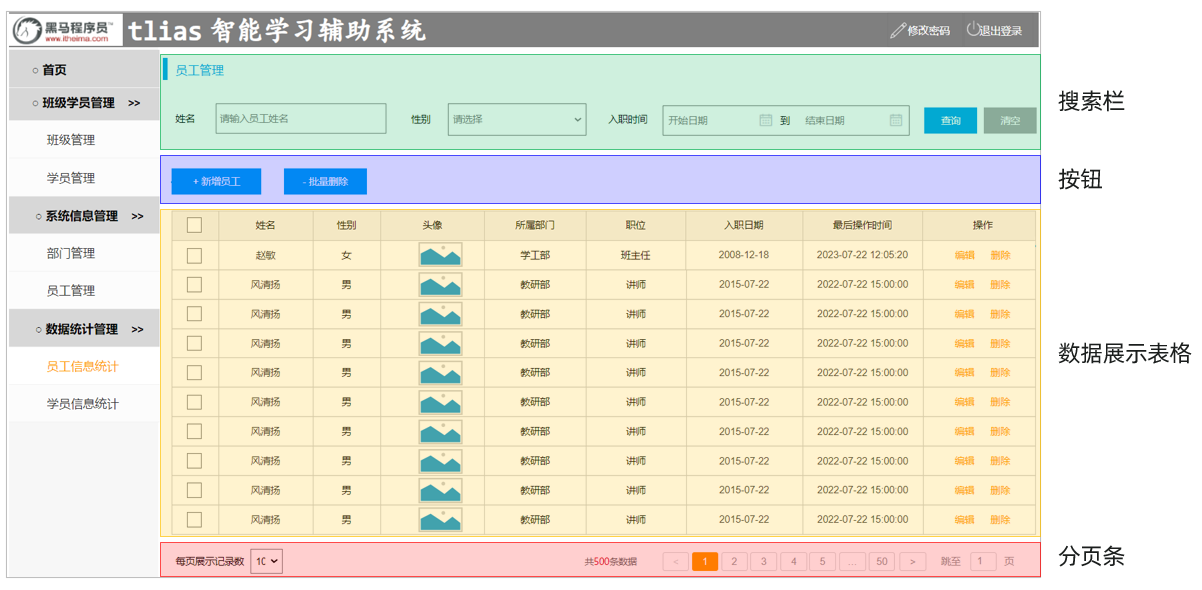
Task: Check the checkbox in the last table row
Action: click(194, 520)
